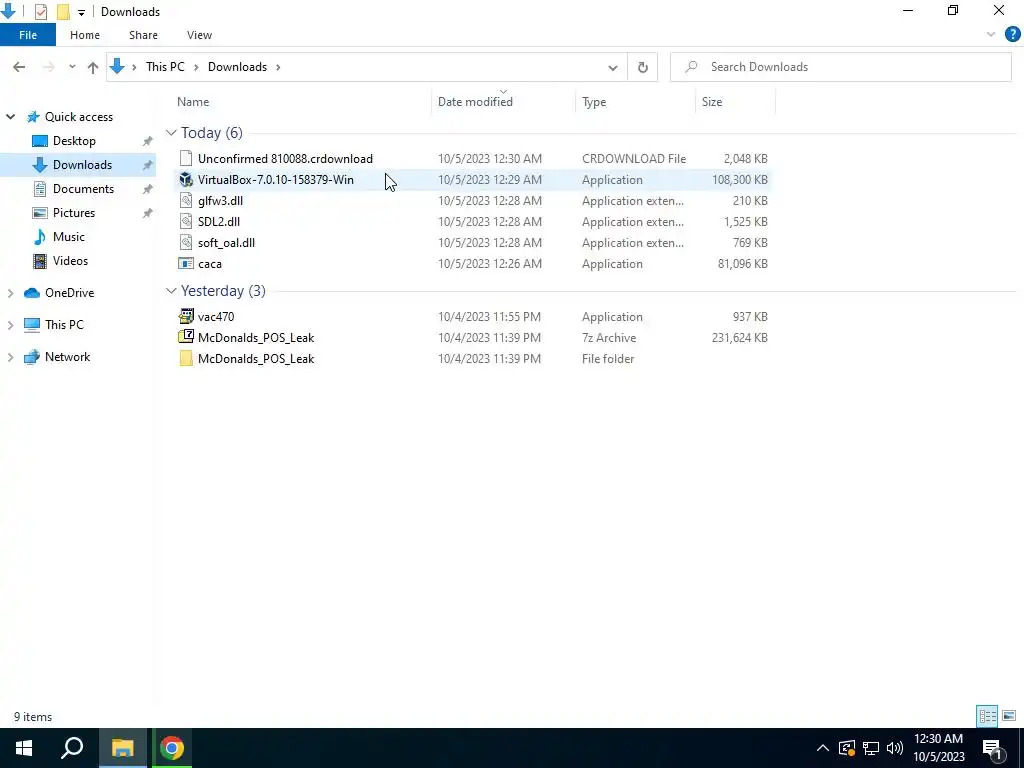
Task: Switch to the View ribbon tab
Action: [199, 35]
